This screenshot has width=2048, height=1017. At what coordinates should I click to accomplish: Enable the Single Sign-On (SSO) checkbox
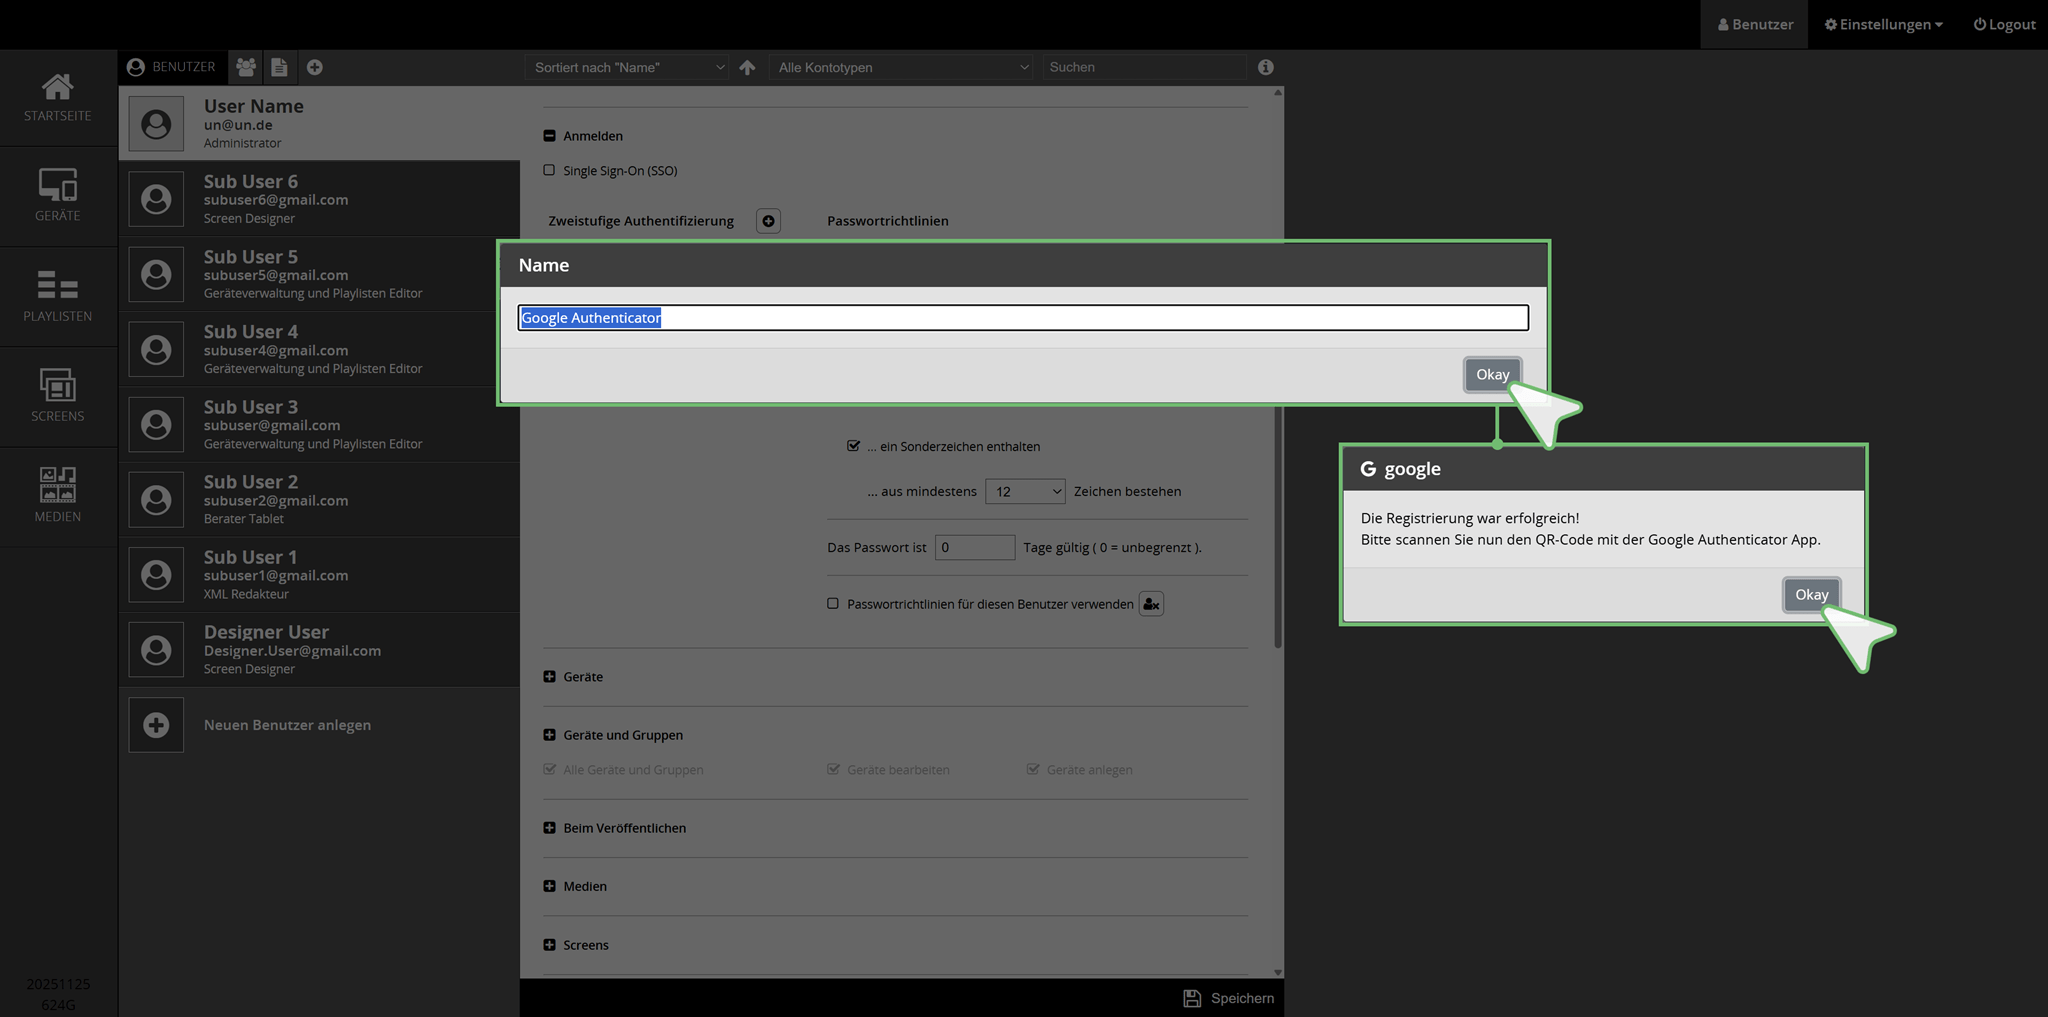[549, 170]
